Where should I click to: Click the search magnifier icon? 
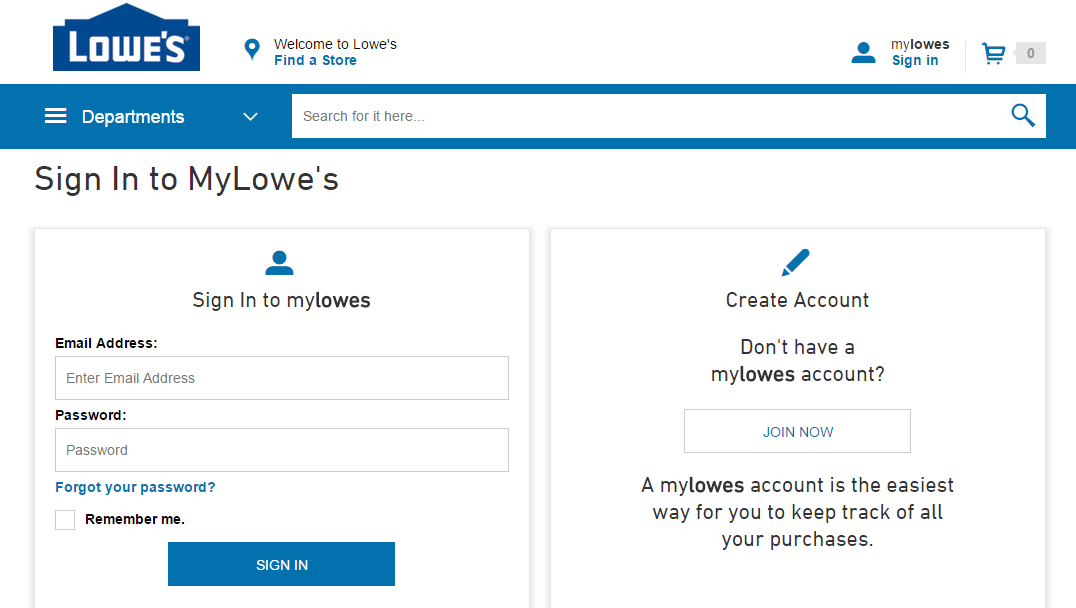coord(1022,115)
